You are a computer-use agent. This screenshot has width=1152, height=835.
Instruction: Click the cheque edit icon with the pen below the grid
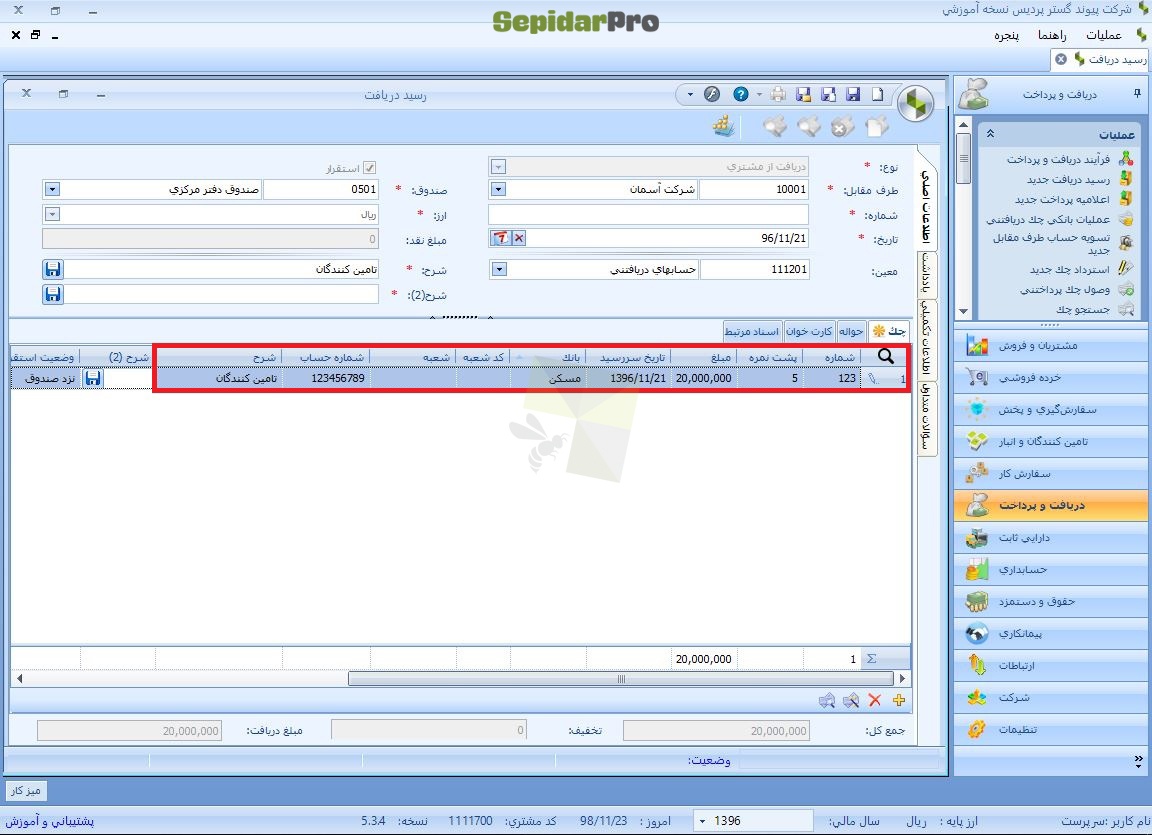point(851,701)
